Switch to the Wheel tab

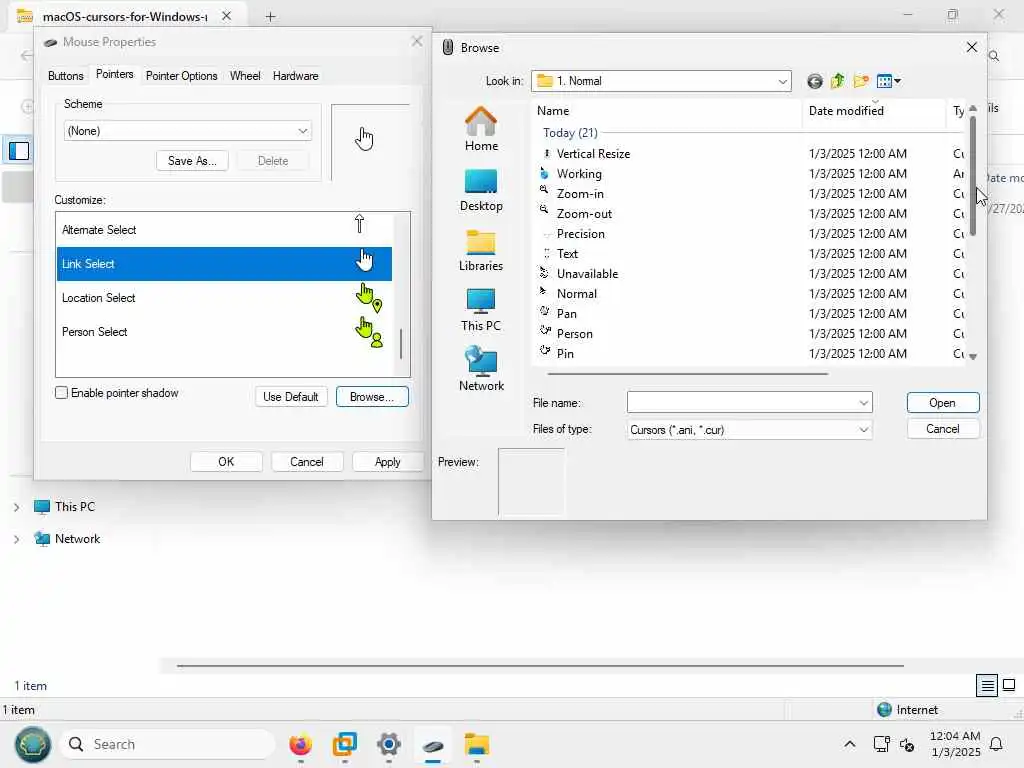point(245,76)
